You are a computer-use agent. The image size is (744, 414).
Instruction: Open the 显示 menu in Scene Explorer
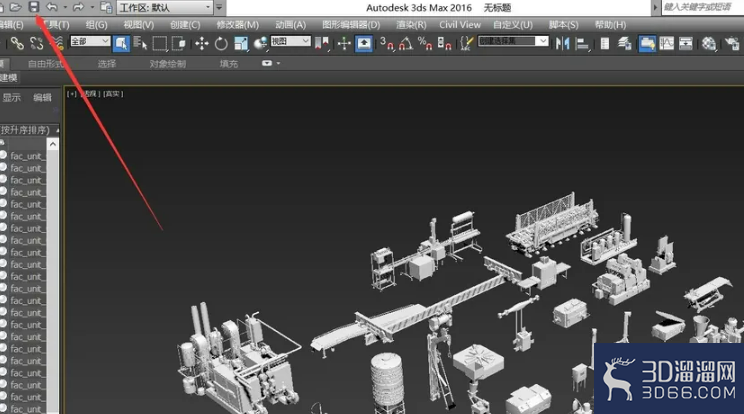coord(11,98)
